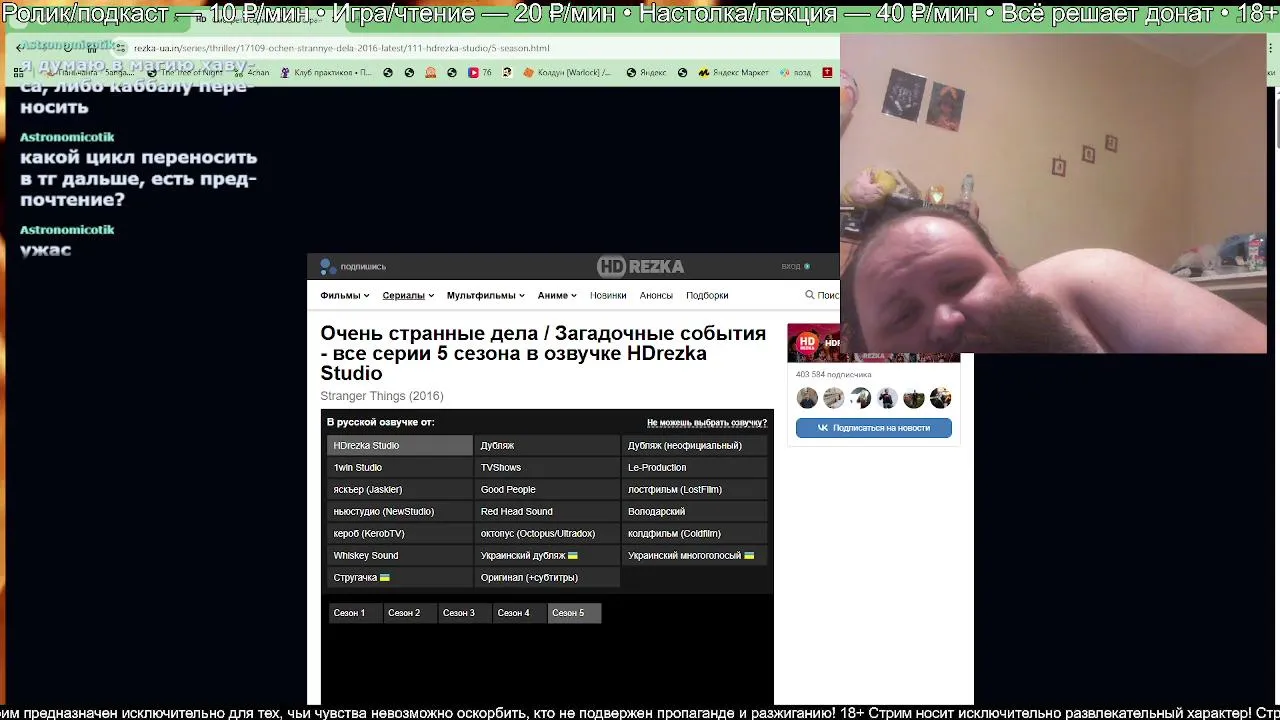
Task: Select 'Оригинал (+субтитры)' option
Action: pos(547,577)
